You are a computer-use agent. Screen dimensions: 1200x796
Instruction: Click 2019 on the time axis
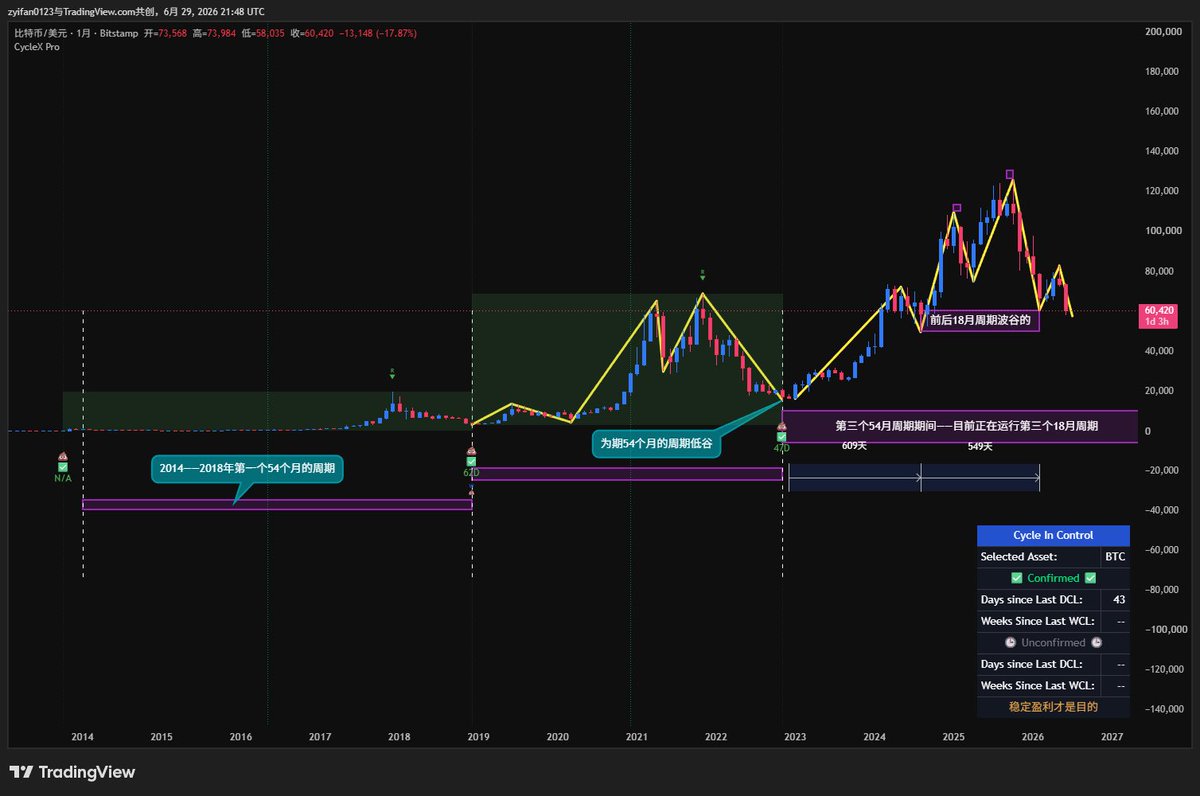pos(478,737)
